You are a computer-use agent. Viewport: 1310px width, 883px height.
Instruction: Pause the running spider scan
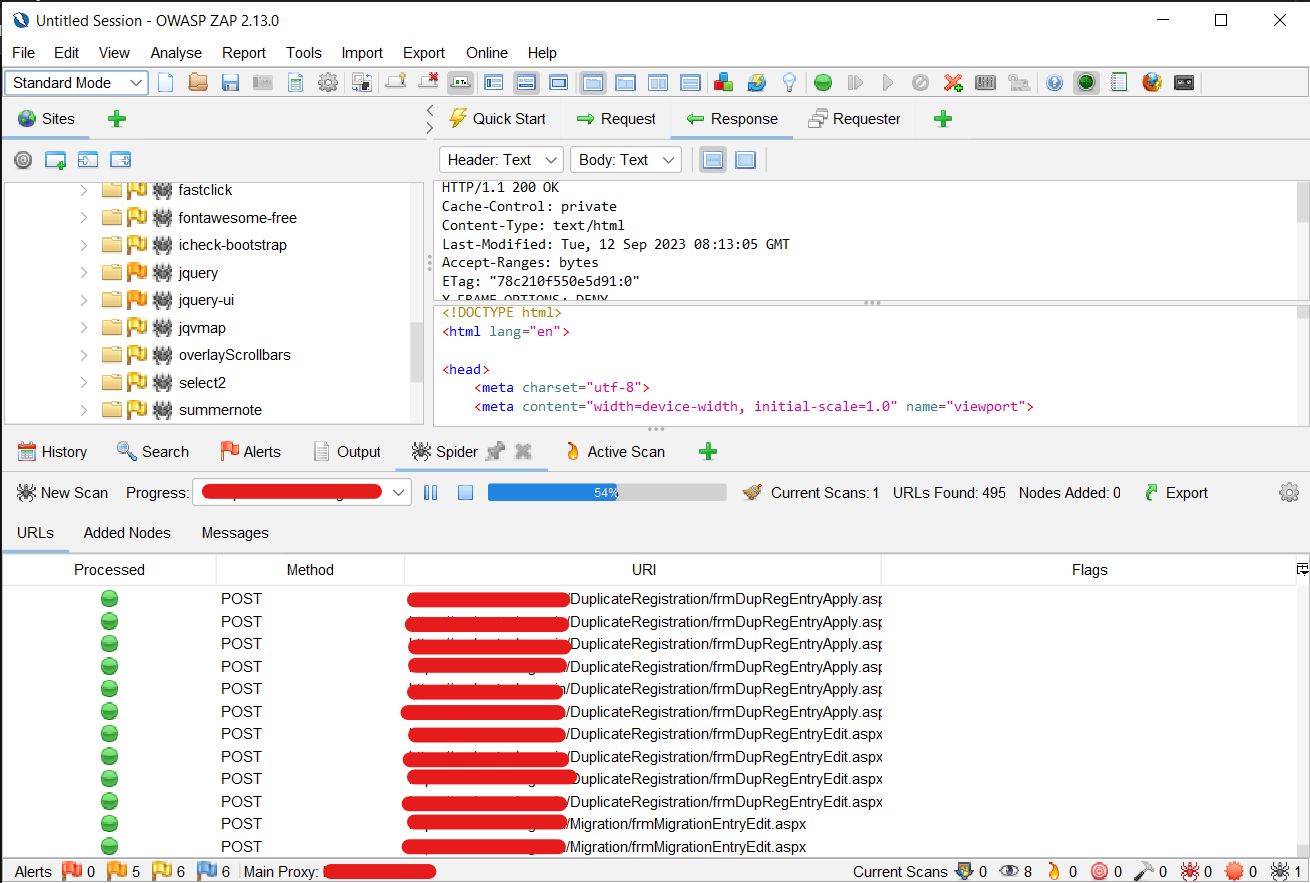[x=431, y=493]
